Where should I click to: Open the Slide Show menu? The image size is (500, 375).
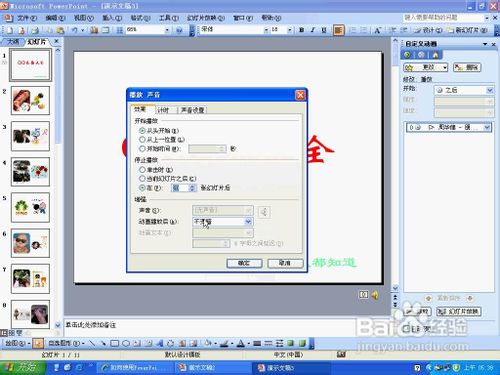coord(206,18)
